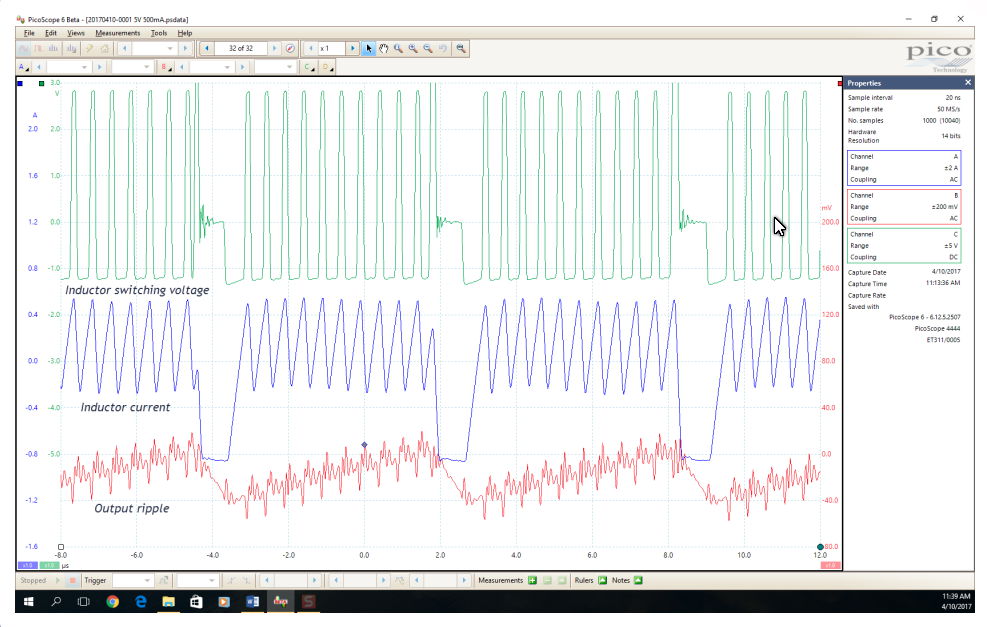The width and height of the screenshot is (987, 627).
Task: Click the advanced trigger icon
Action: point(164,580)
